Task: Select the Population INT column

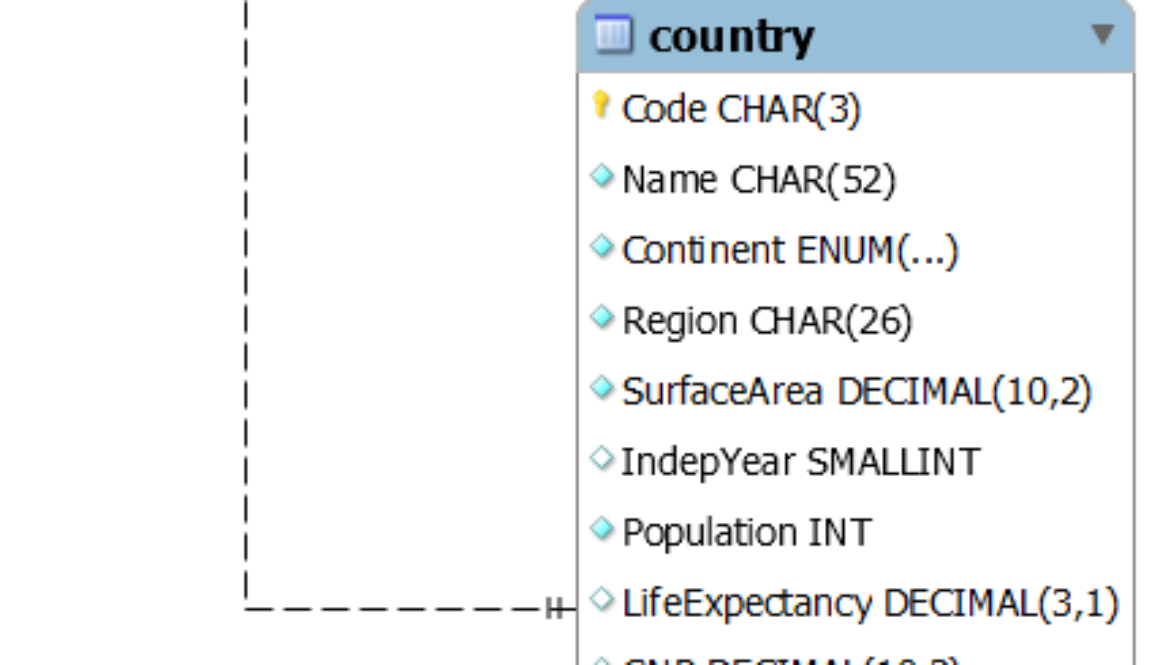Action: click(746, 532)
